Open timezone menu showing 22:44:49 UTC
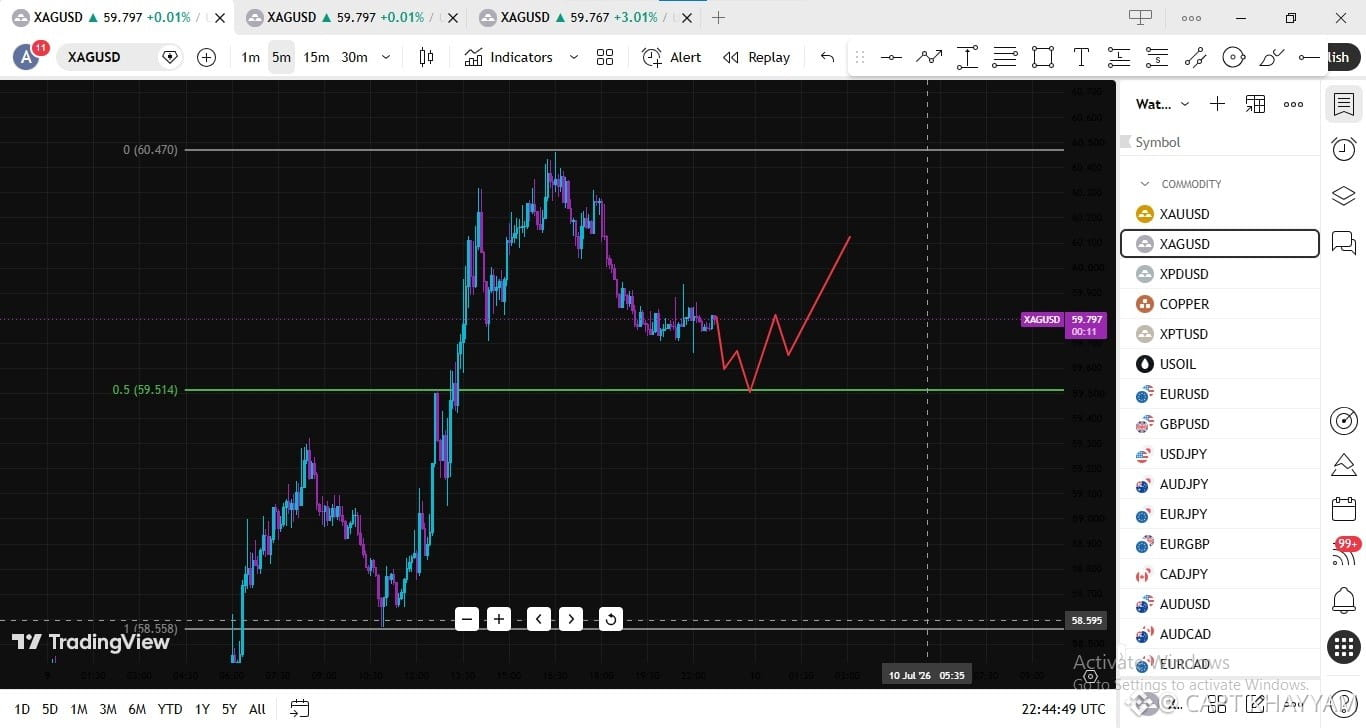Screen dimensions: 1366x728 [1063, 709]
